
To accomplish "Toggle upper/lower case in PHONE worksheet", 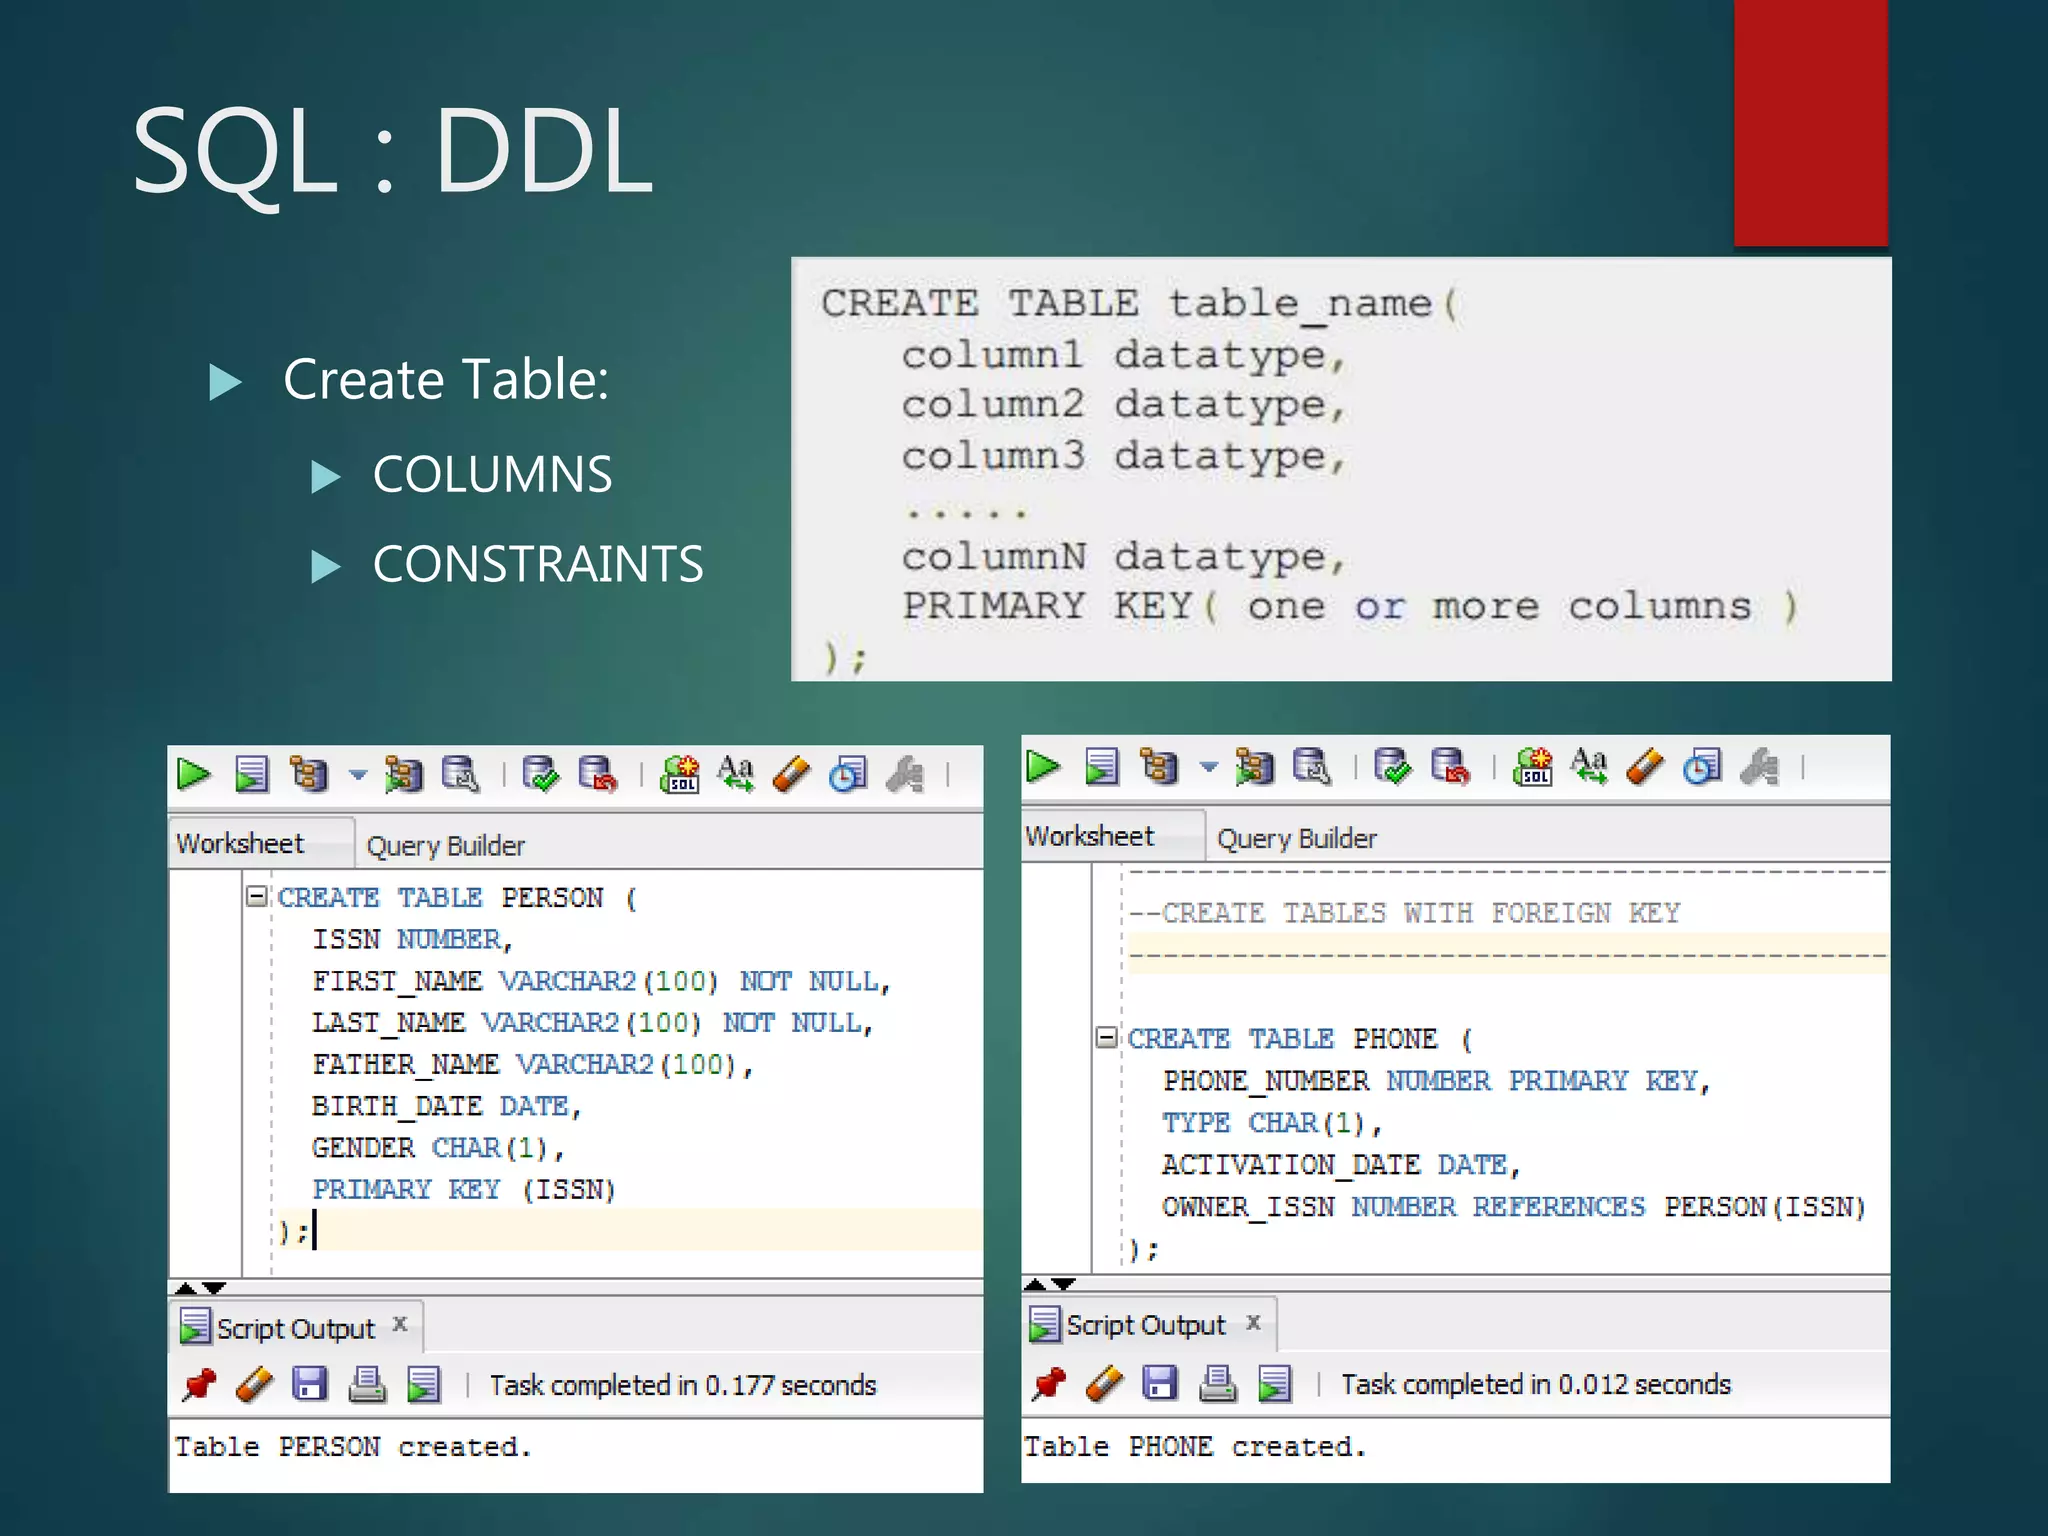I will pyautogui.click(x=1589, y=767).
